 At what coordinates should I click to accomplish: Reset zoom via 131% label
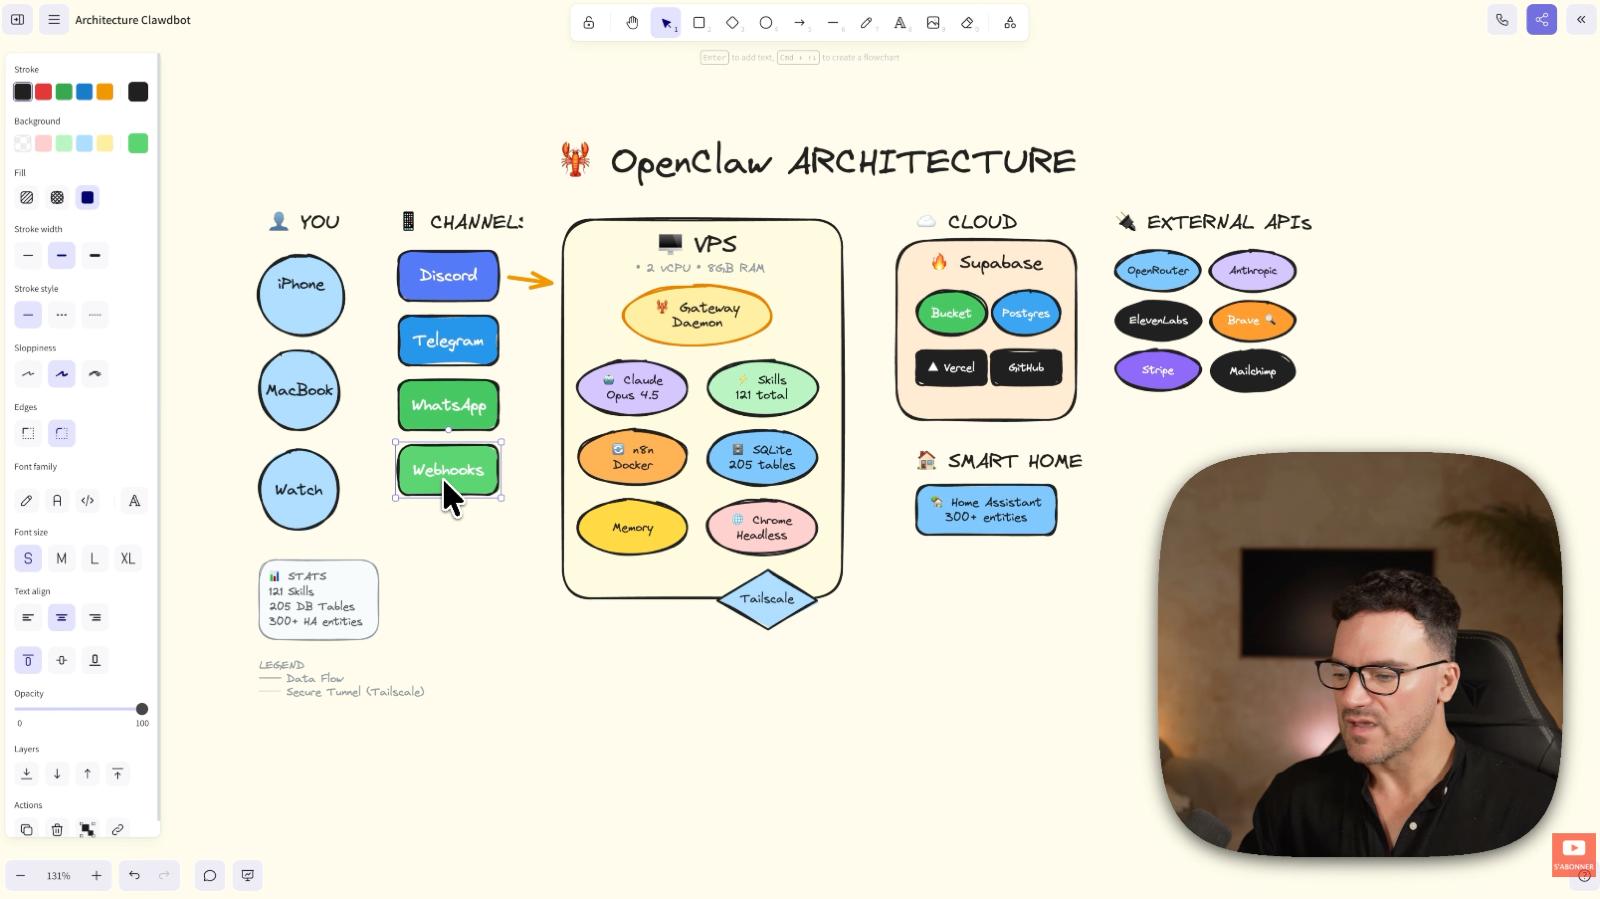tap(58, 876)
